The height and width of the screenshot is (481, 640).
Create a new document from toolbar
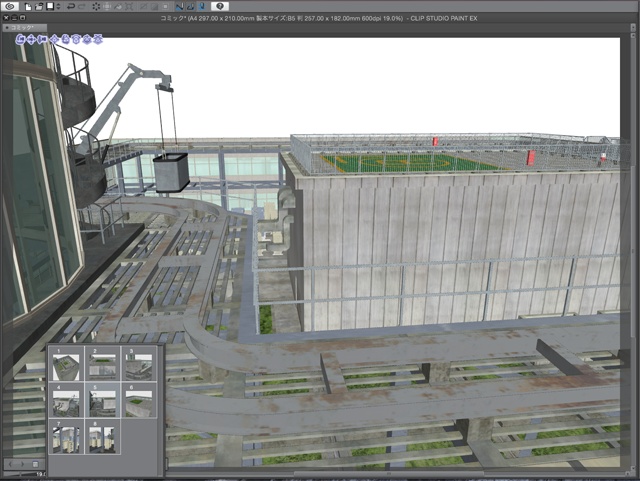pos(27,6)
